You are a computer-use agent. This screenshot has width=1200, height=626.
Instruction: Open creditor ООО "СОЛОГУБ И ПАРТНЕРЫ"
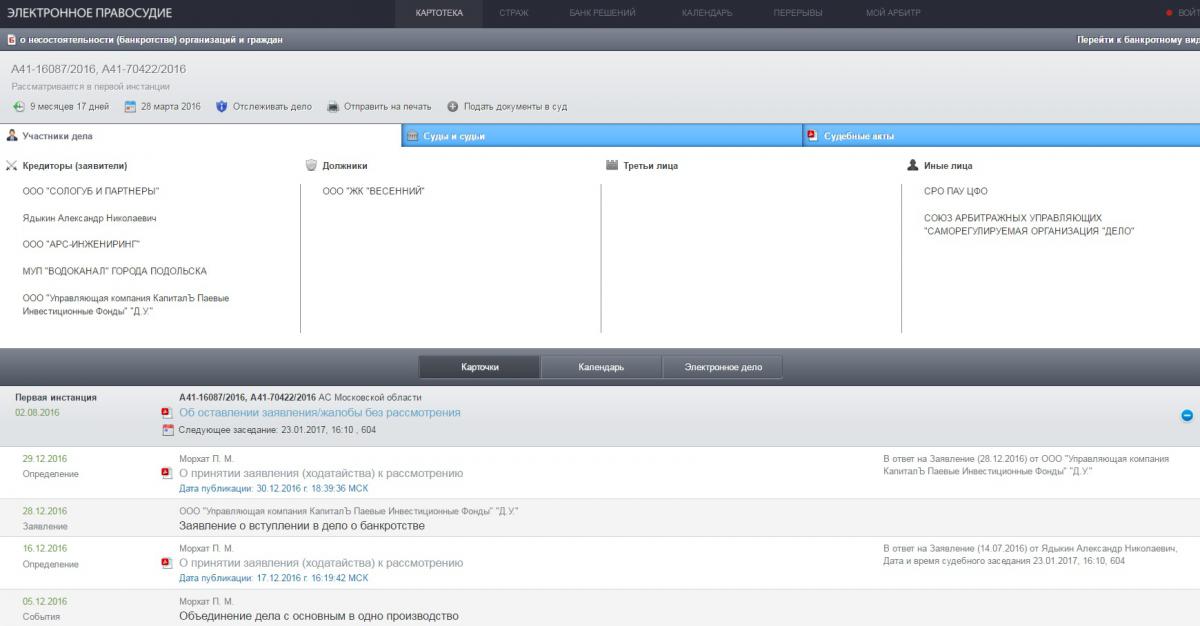pyautogui.click(x=91, y=191)
